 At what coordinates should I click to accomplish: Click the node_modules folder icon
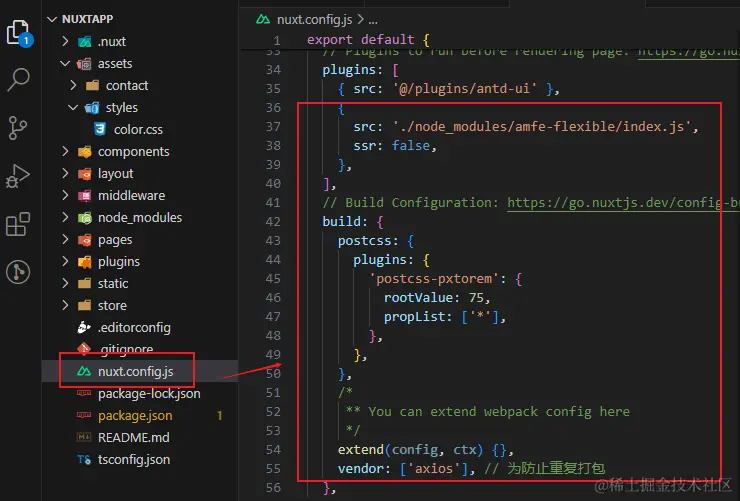[x=84, y=217]
